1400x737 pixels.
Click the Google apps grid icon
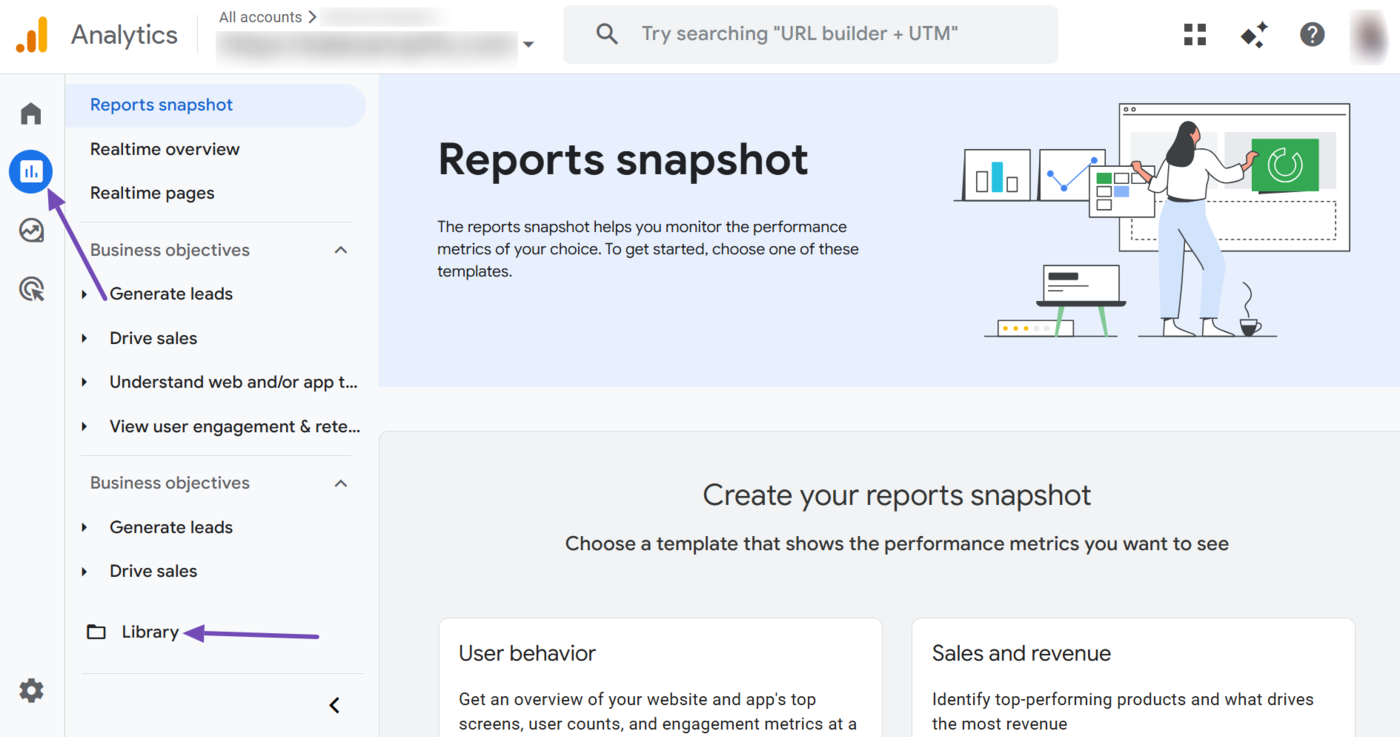pyautogui.click(x=1194, y=33)
